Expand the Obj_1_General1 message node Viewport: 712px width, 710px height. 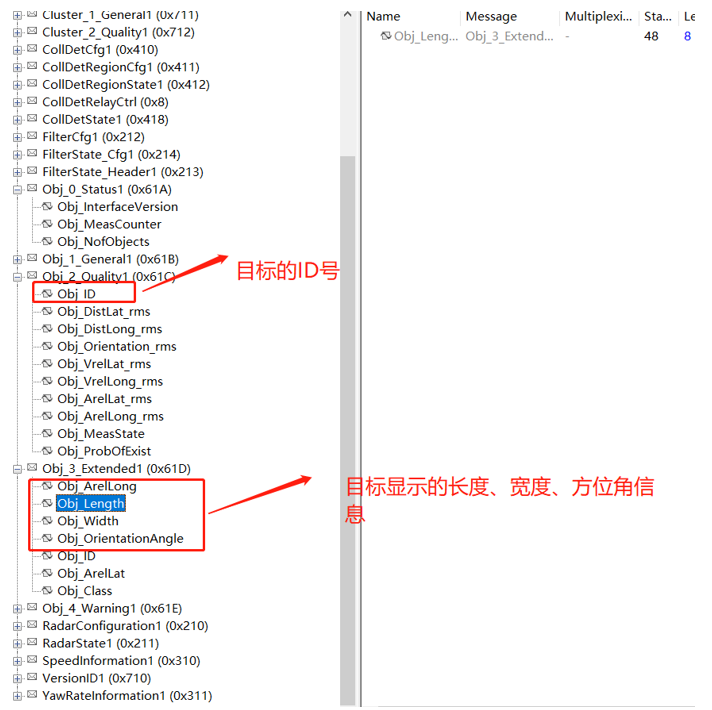click(x=17, y=259)
